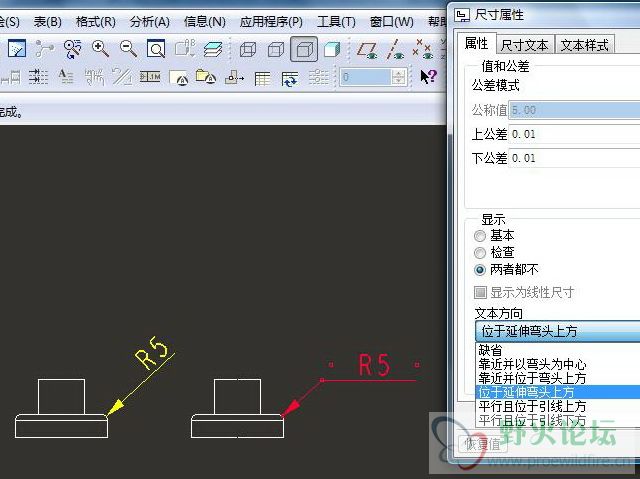Click the Zoom In magnifier
Viewport: 640px width, 479px height.
(x=100, y=49)
